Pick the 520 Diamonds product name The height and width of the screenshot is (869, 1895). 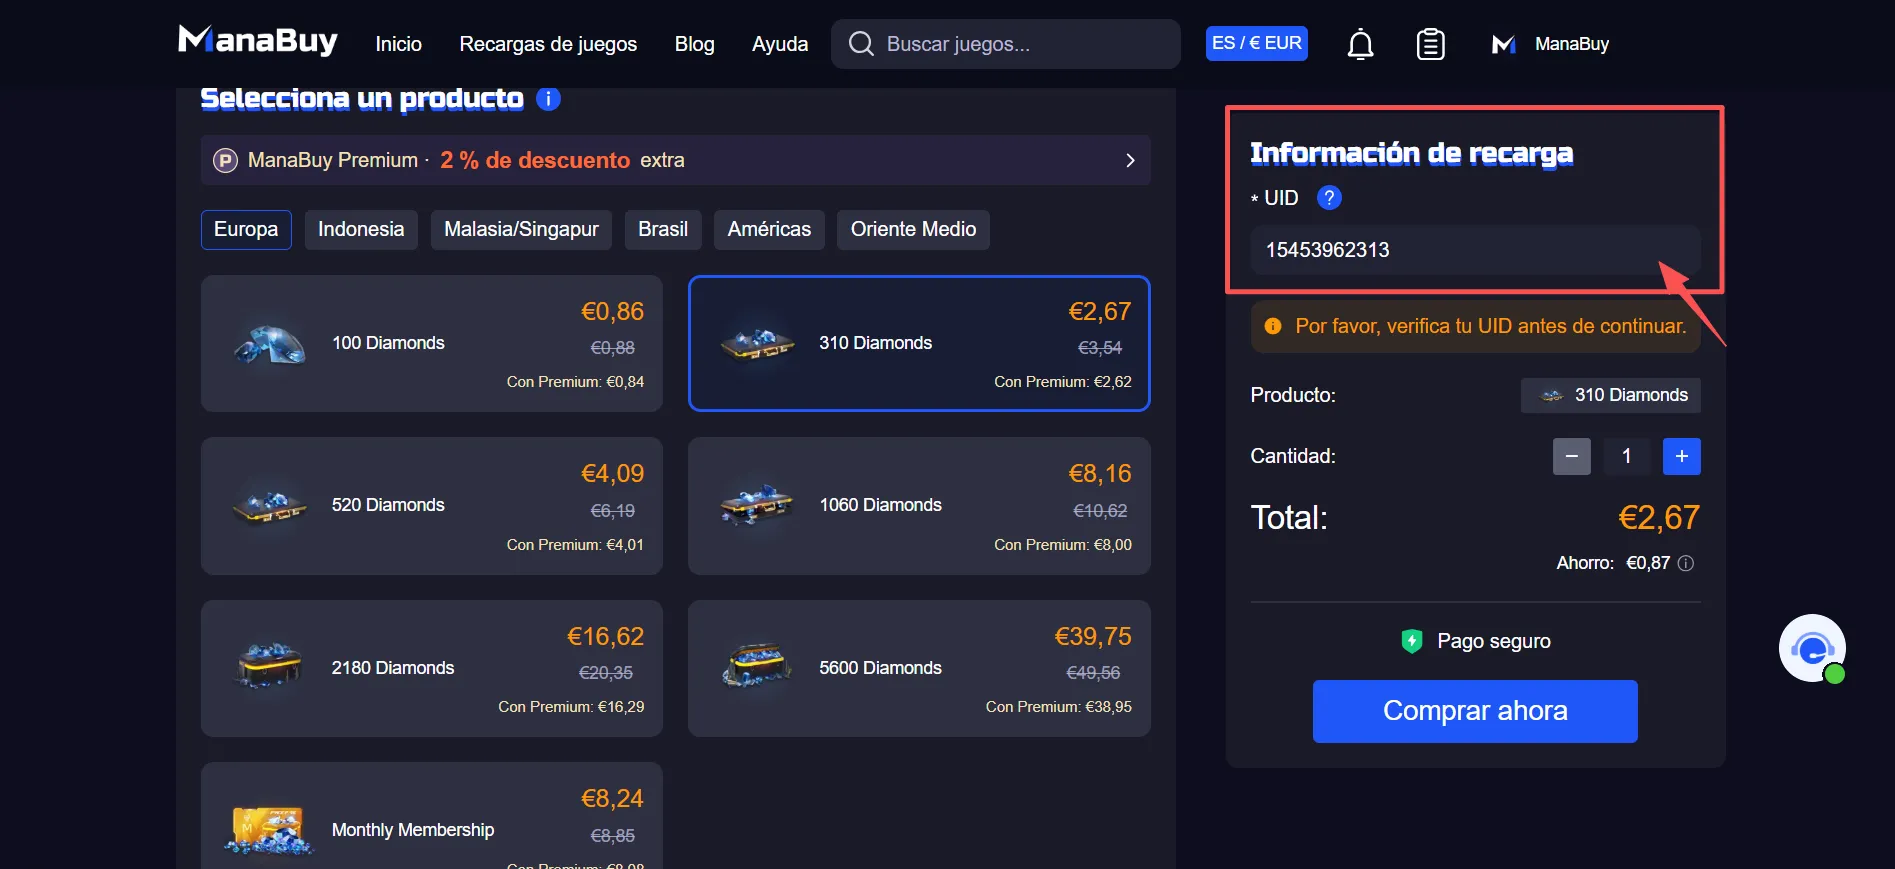click(388, 505)
